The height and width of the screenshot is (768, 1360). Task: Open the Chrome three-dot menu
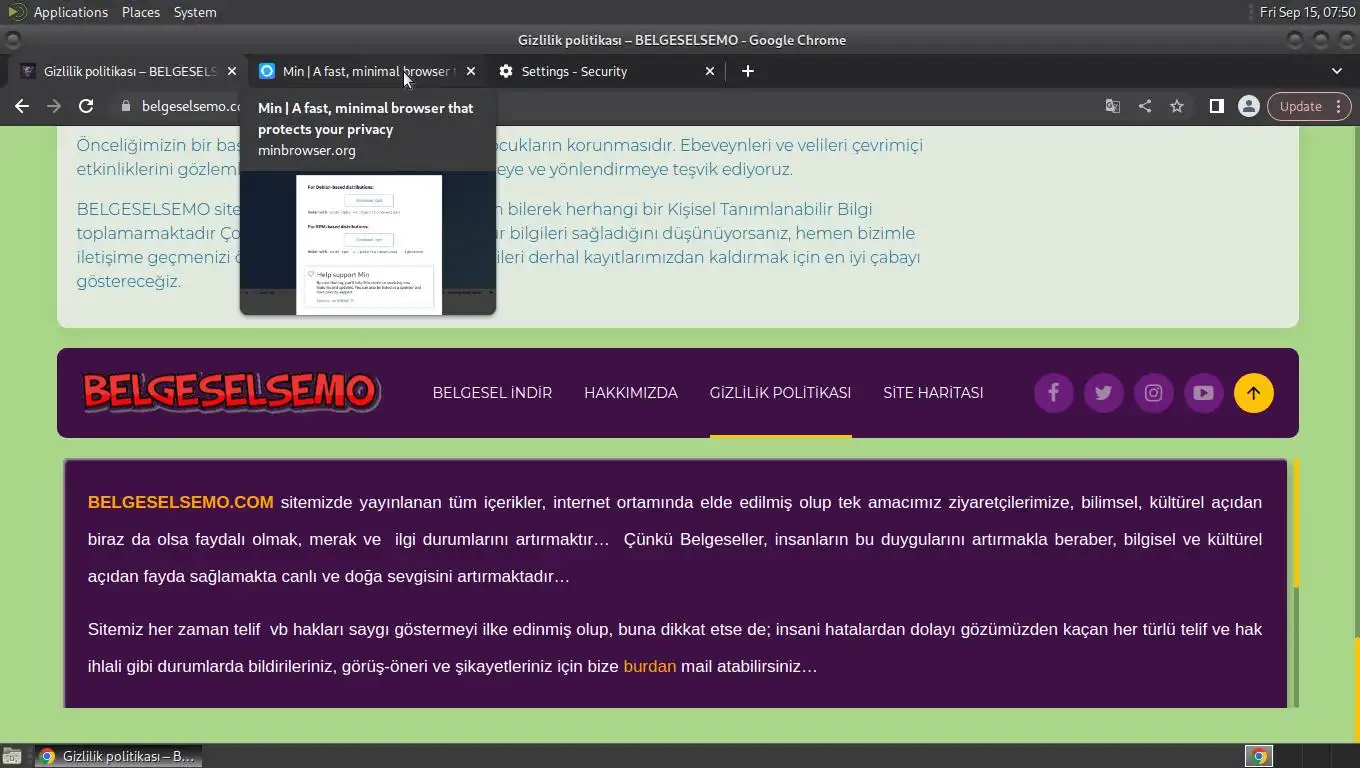pos(1339,106)
